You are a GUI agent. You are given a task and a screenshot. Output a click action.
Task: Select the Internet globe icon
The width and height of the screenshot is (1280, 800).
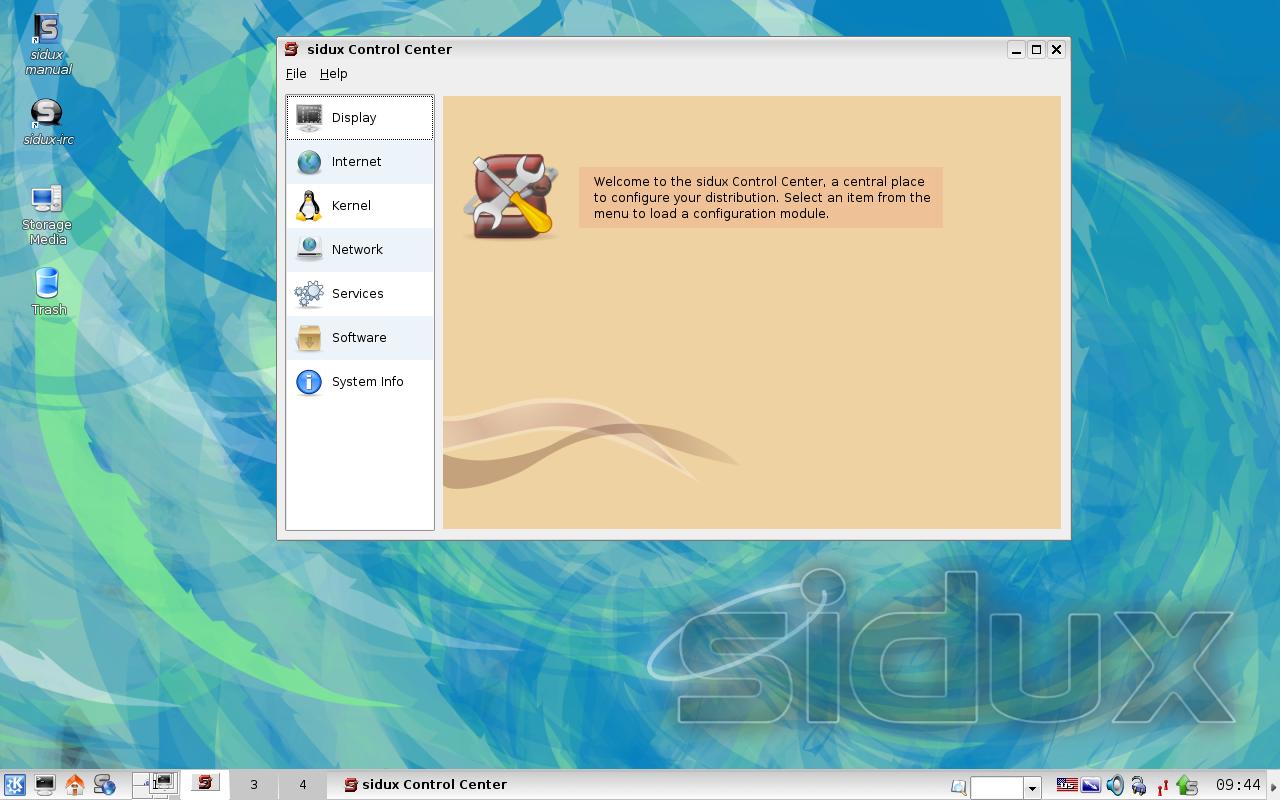[x=309, y=161]
